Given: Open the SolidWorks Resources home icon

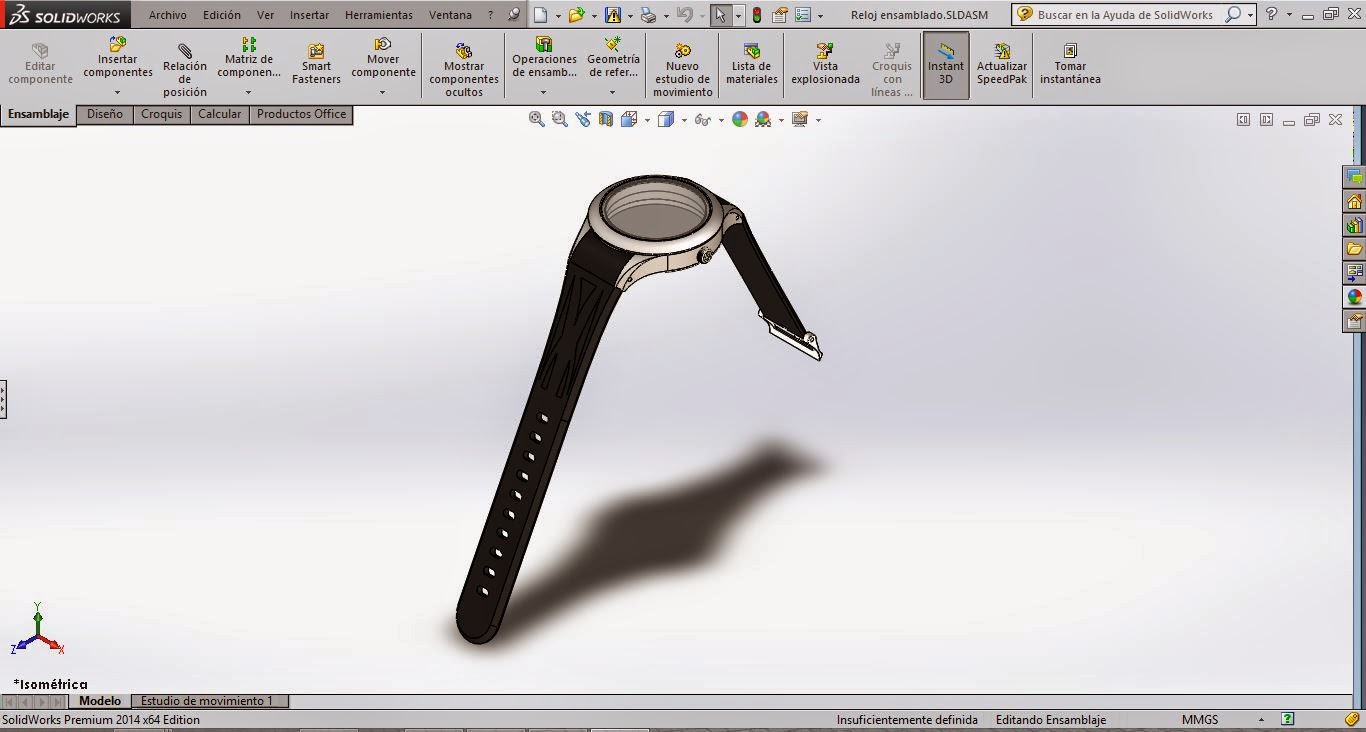Looking at the screenshot, I should (1355, 201).
